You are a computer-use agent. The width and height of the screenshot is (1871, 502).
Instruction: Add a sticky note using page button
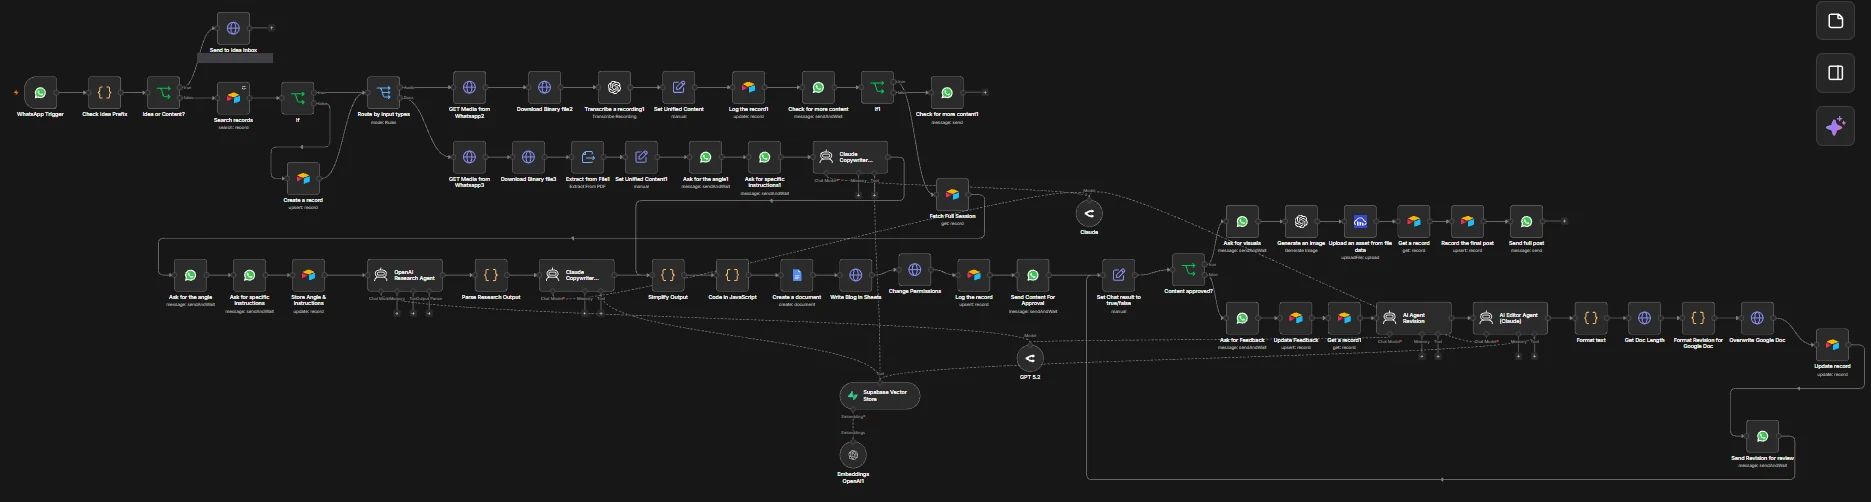(1835, 21)
